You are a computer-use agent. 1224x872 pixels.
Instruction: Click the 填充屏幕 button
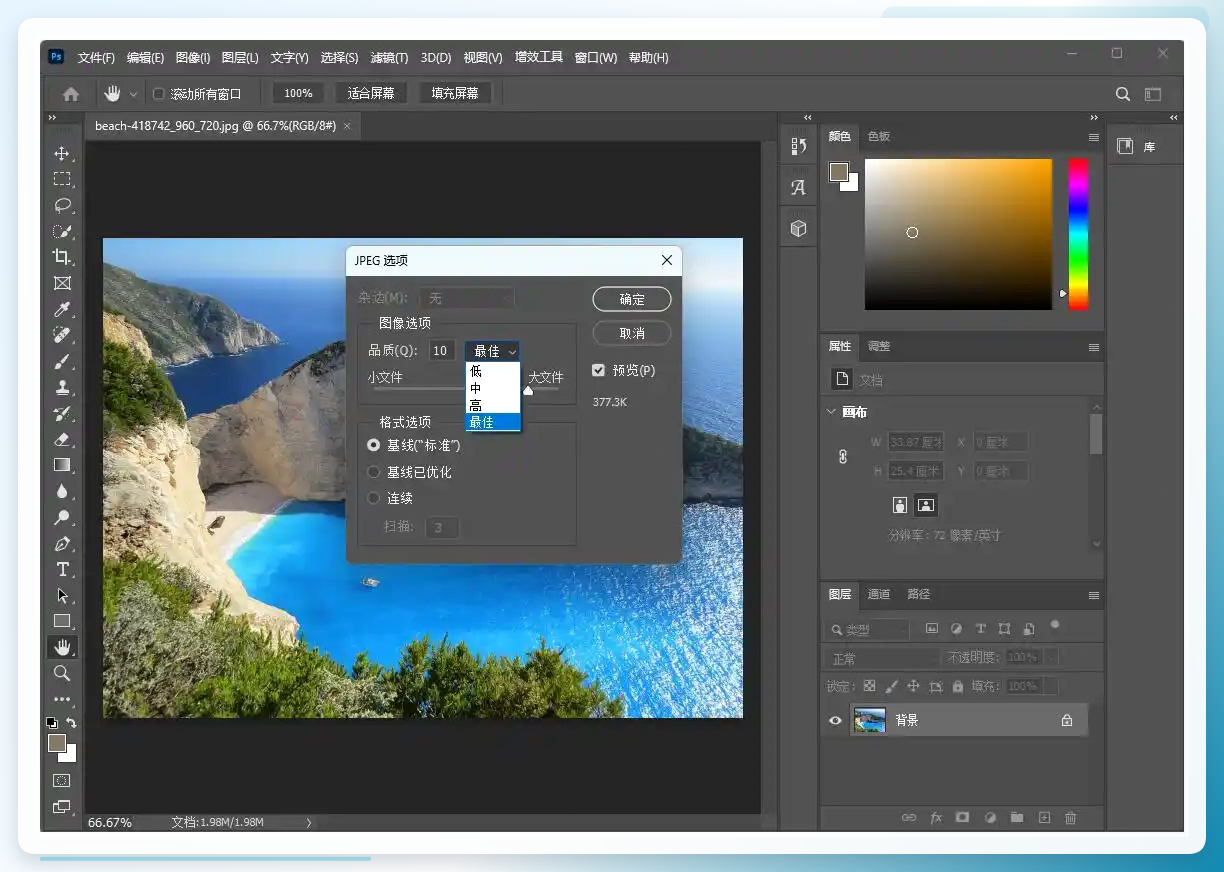(455, 93)
